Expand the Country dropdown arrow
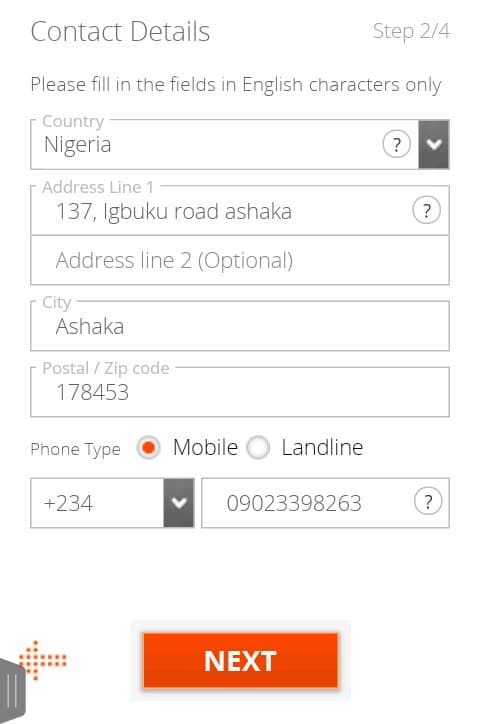Screen dimensions: 480x724 [434, 145]
